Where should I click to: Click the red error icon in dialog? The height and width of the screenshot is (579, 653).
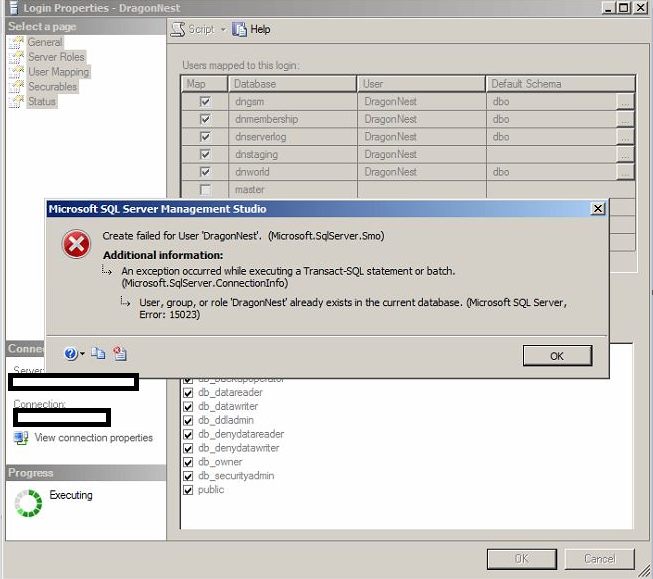click(76, 244)
